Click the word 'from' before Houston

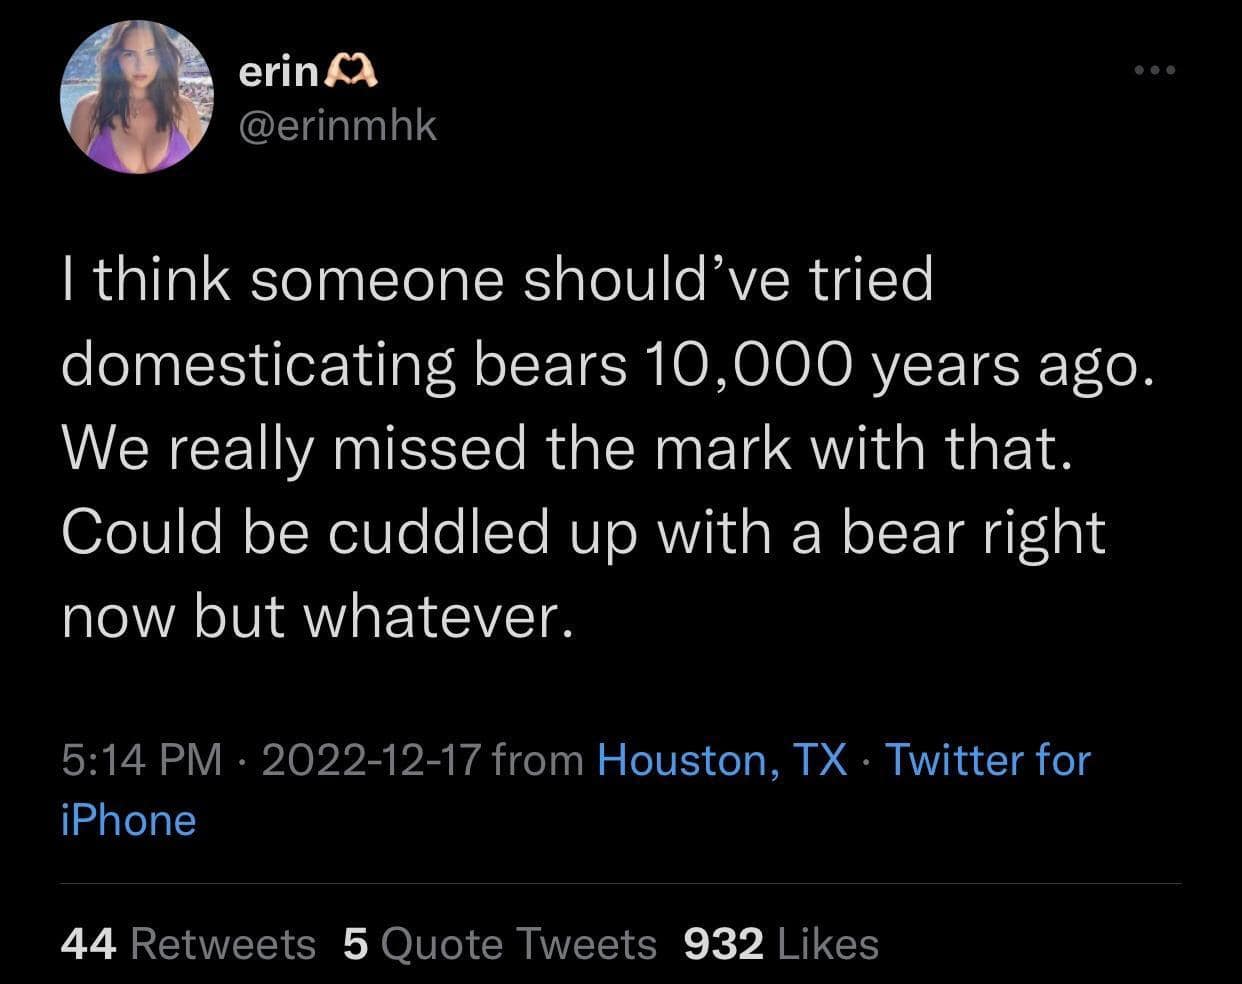click(540, 760)
